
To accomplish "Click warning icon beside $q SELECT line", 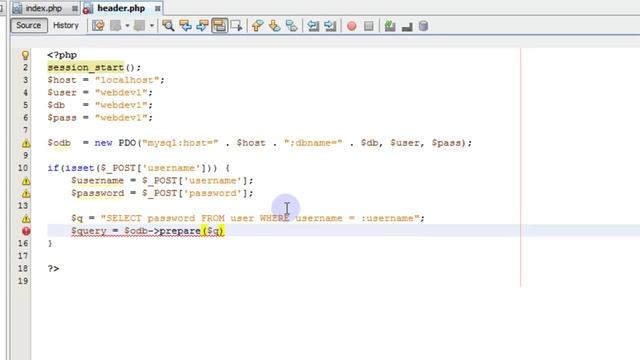I will click(x=26, y=219).
